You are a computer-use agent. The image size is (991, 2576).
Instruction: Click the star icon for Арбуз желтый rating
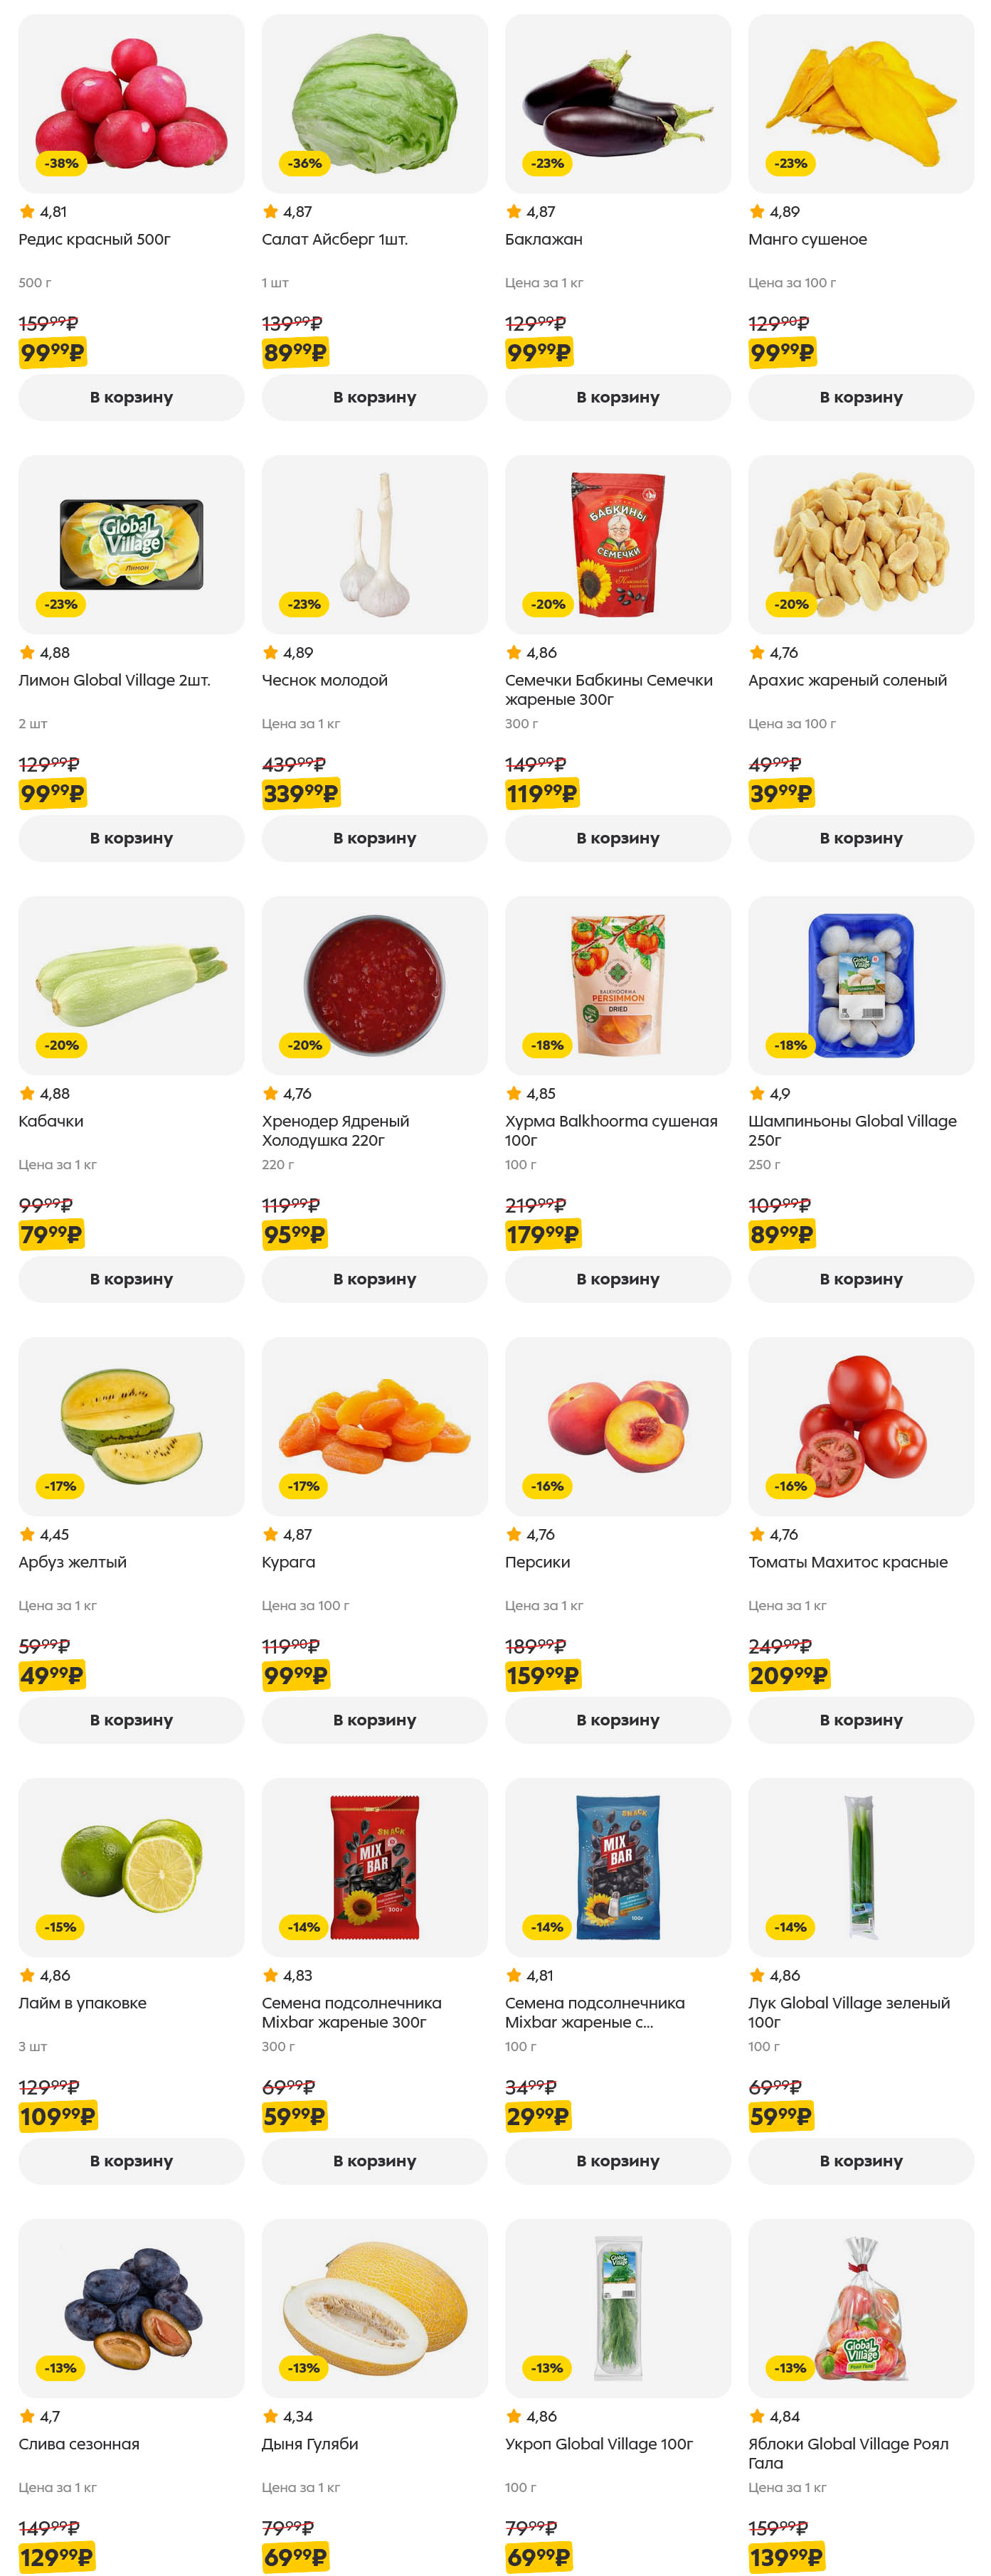[x=27, y=1534]
